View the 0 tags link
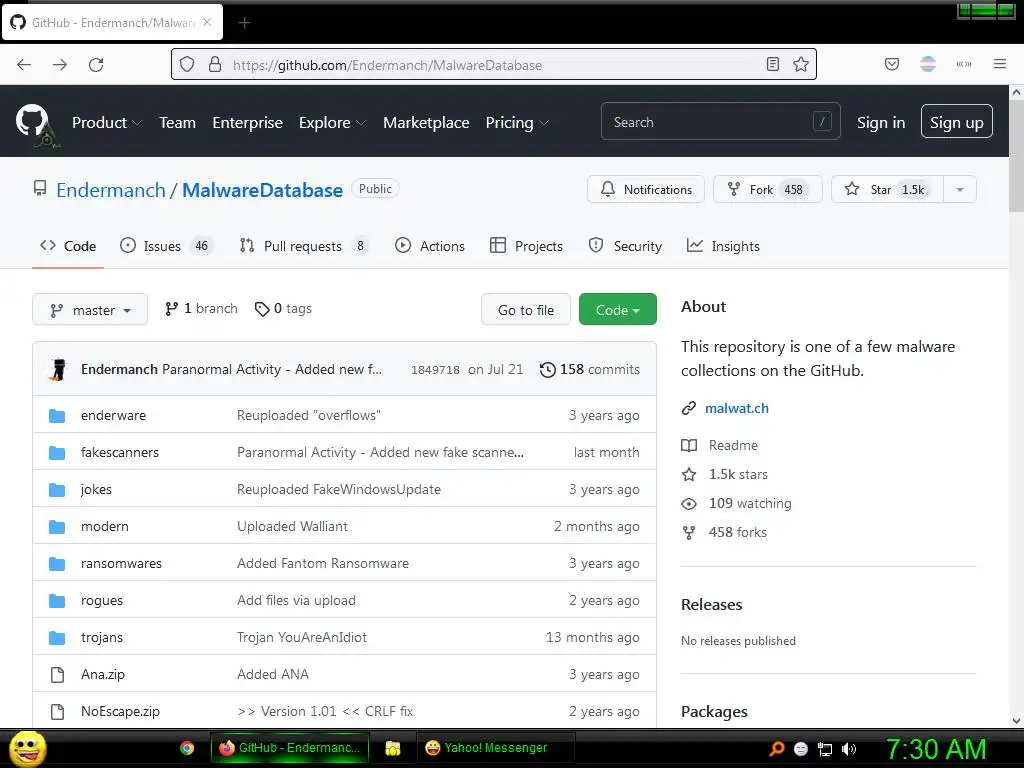This screenshot has height=768, width=1024. [283, 309]
